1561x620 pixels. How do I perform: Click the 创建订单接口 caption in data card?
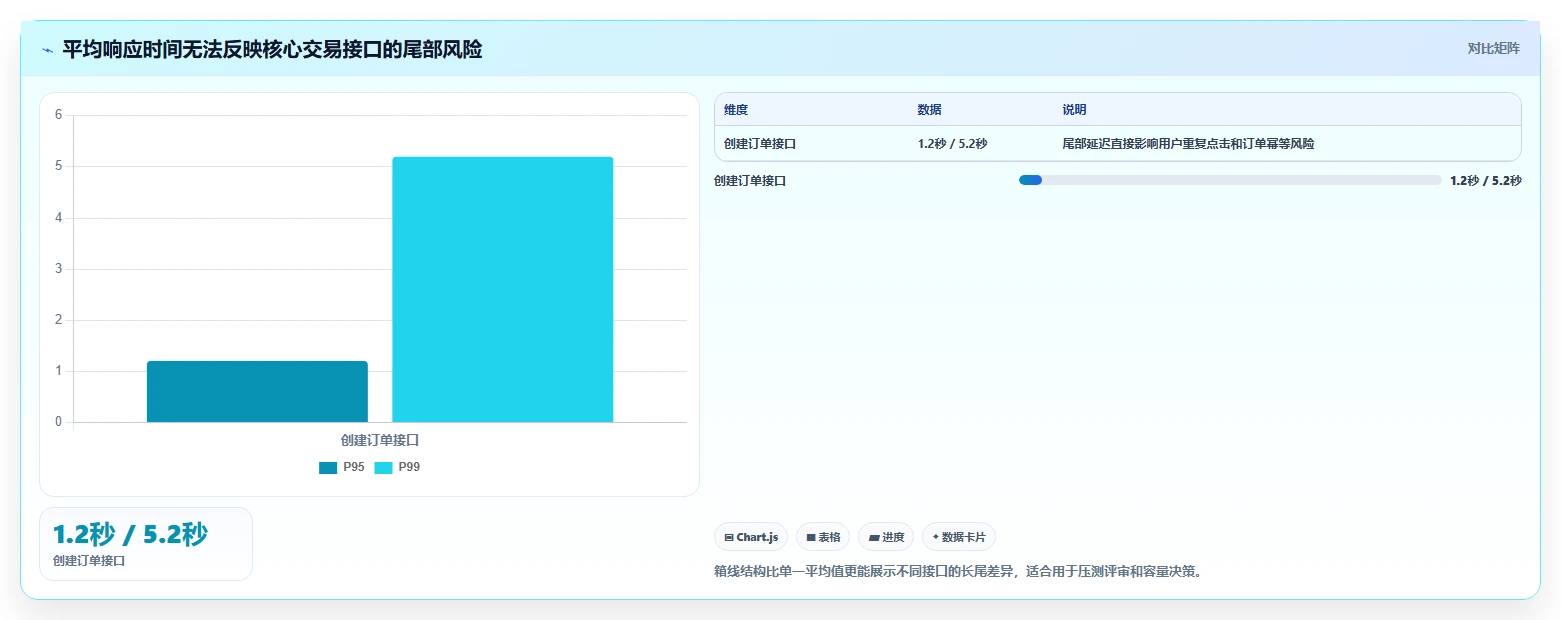coord(89,561)
